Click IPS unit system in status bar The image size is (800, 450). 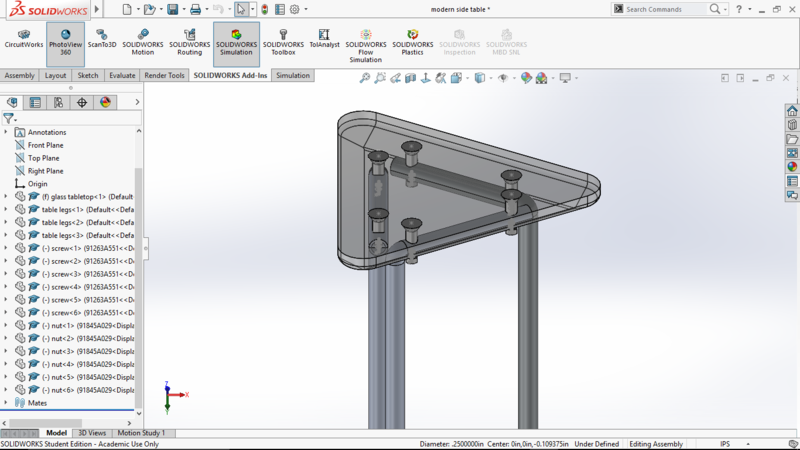[x=724, y=444]
